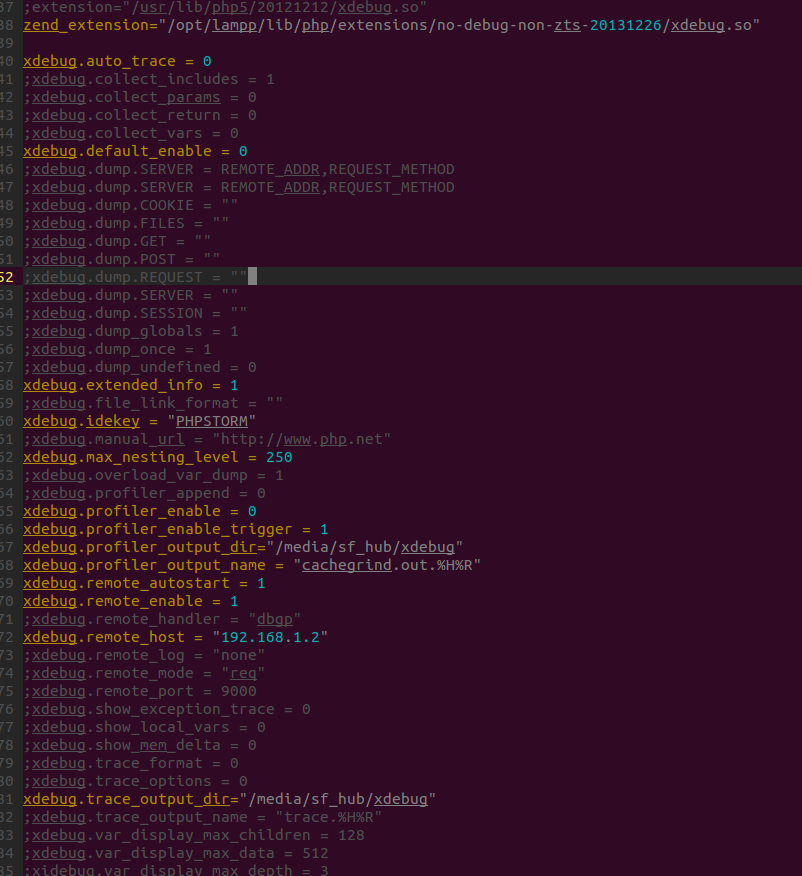Image resolution: width=802 pixels, height=876 pixels.
Task: Click the ';xdebug.profiler_append = 0' line
Action: click(x=145, y=493)
